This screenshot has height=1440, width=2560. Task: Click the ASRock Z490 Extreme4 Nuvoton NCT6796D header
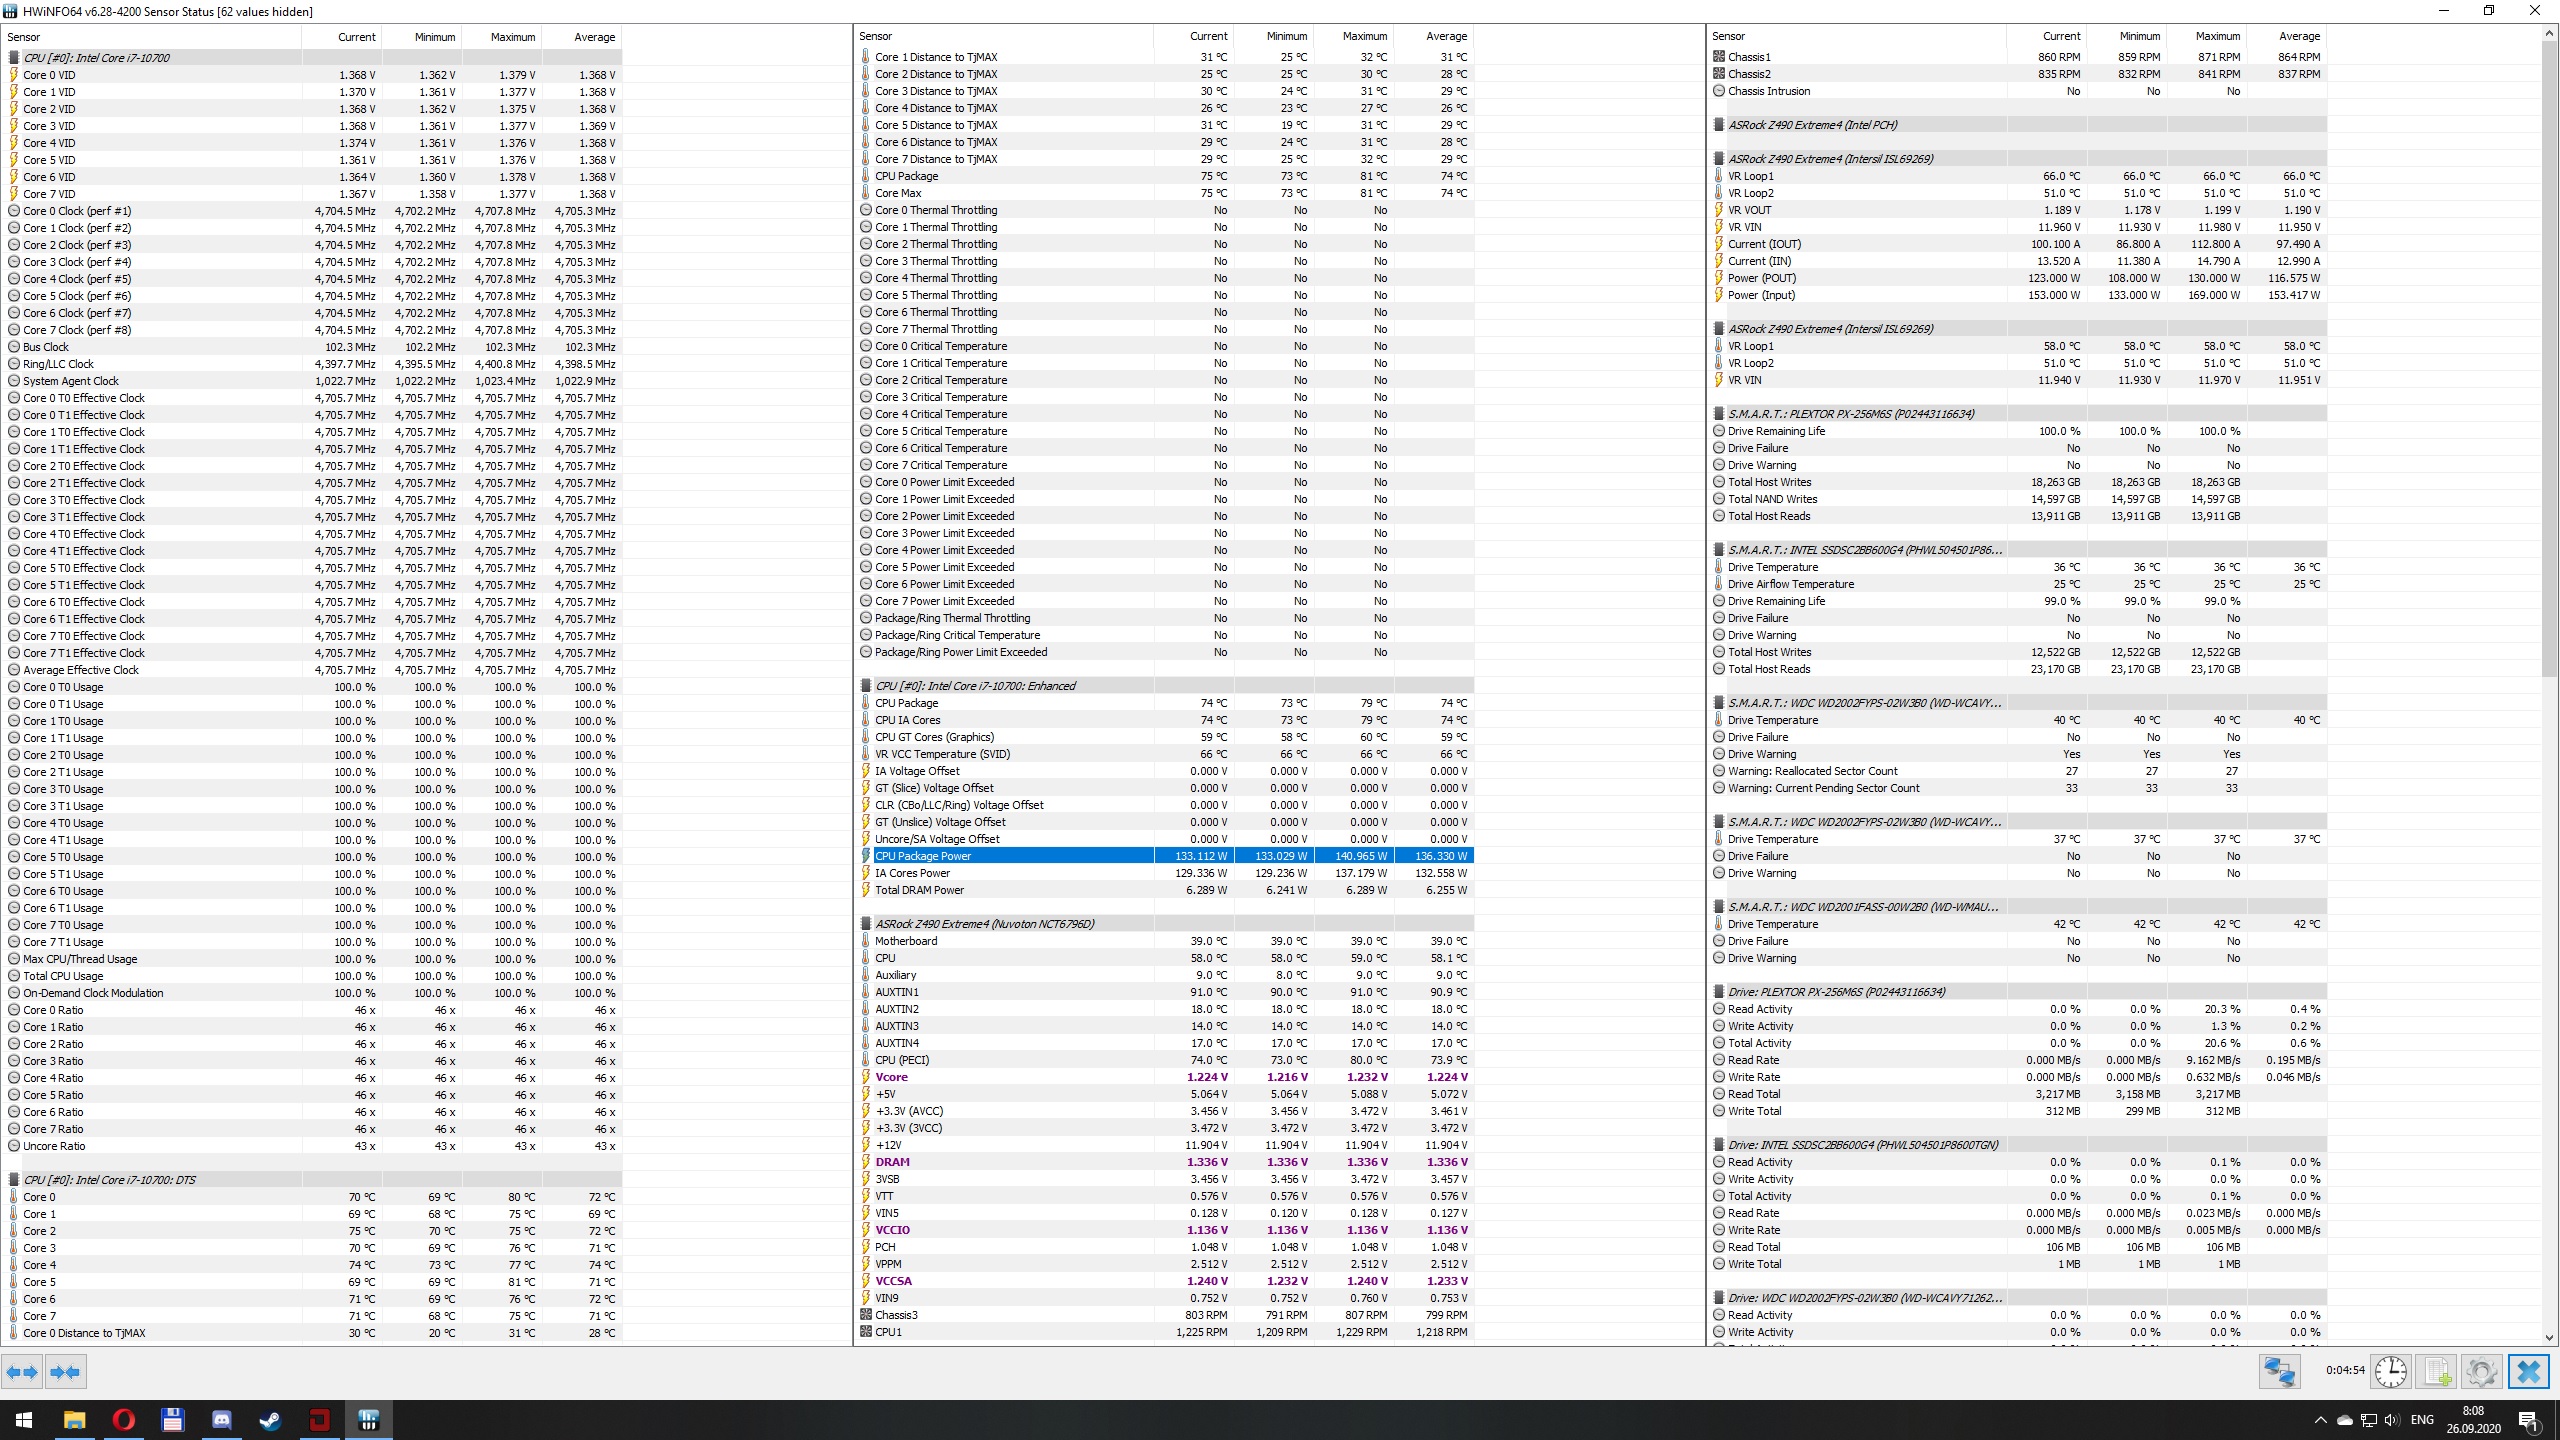pyautogui.click(x=984, y=924)
